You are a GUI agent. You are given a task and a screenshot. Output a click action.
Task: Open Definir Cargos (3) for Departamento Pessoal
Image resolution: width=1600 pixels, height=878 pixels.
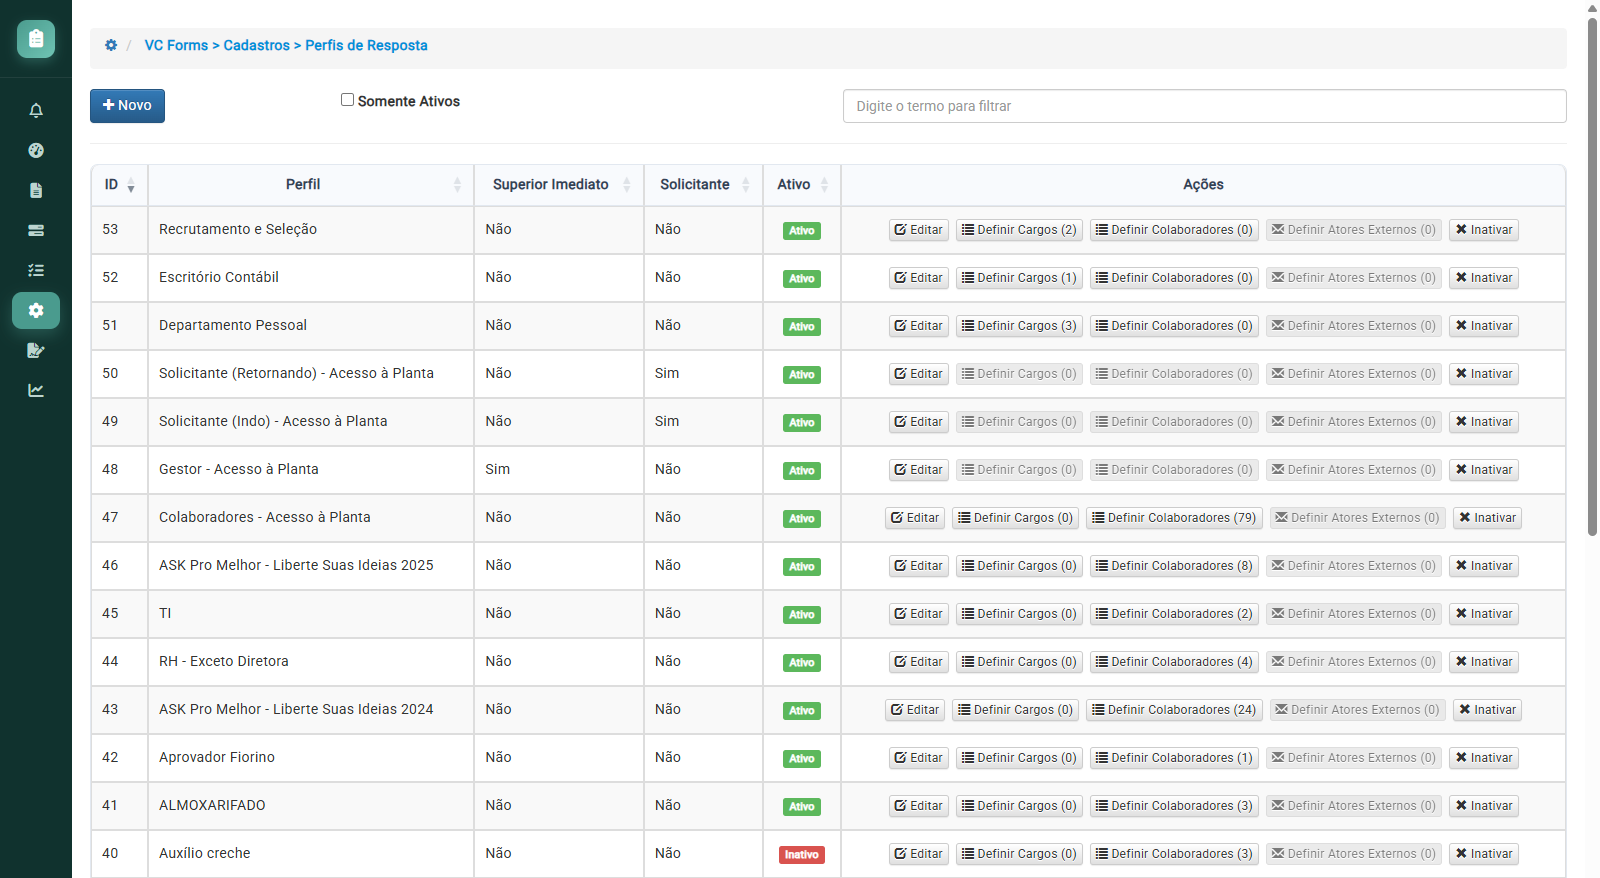[x=1019, y=326]
